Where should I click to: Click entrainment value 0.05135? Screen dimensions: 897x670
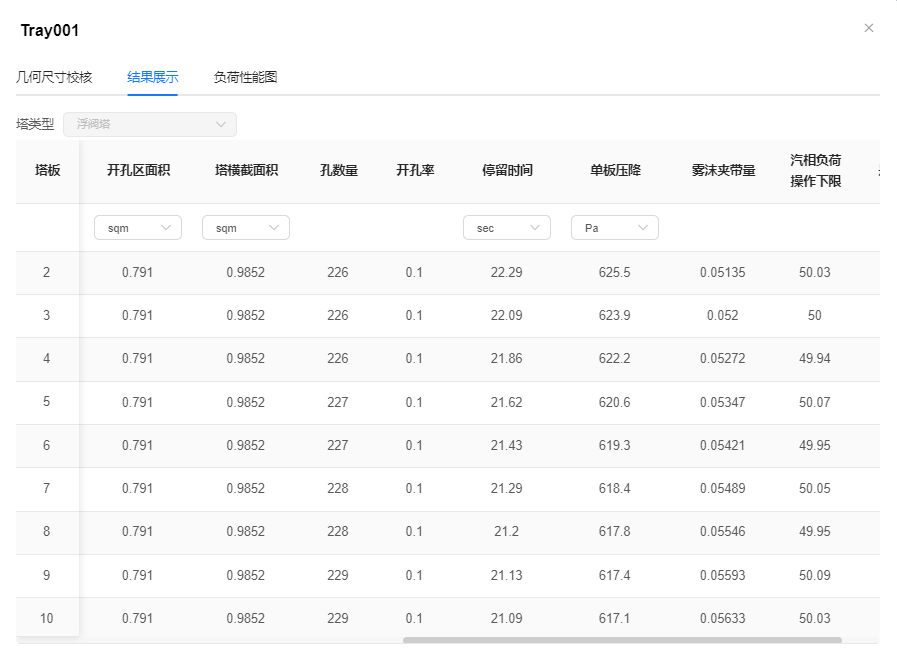coord(723,272)
